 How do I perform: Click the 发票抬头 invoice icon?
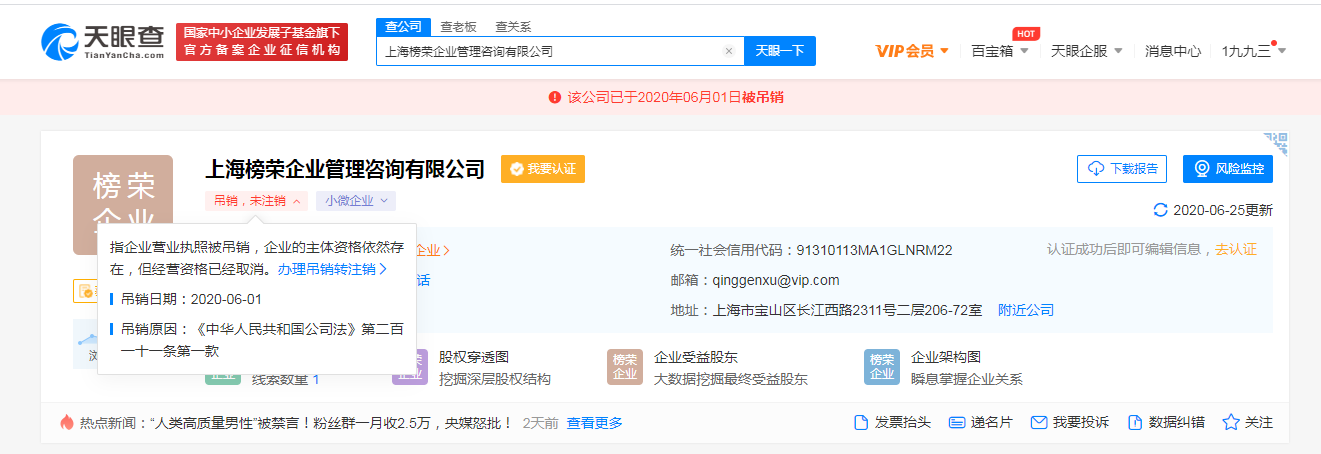pos(860,423)
